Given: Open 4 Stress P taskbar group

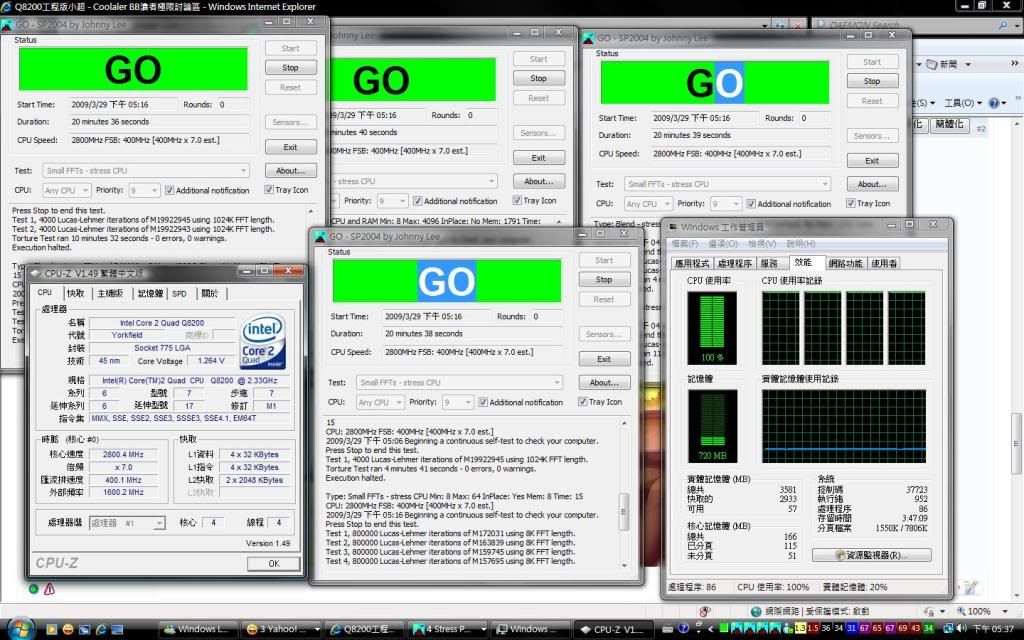Looking at the screenshot, I should click(x=448, y=629).
